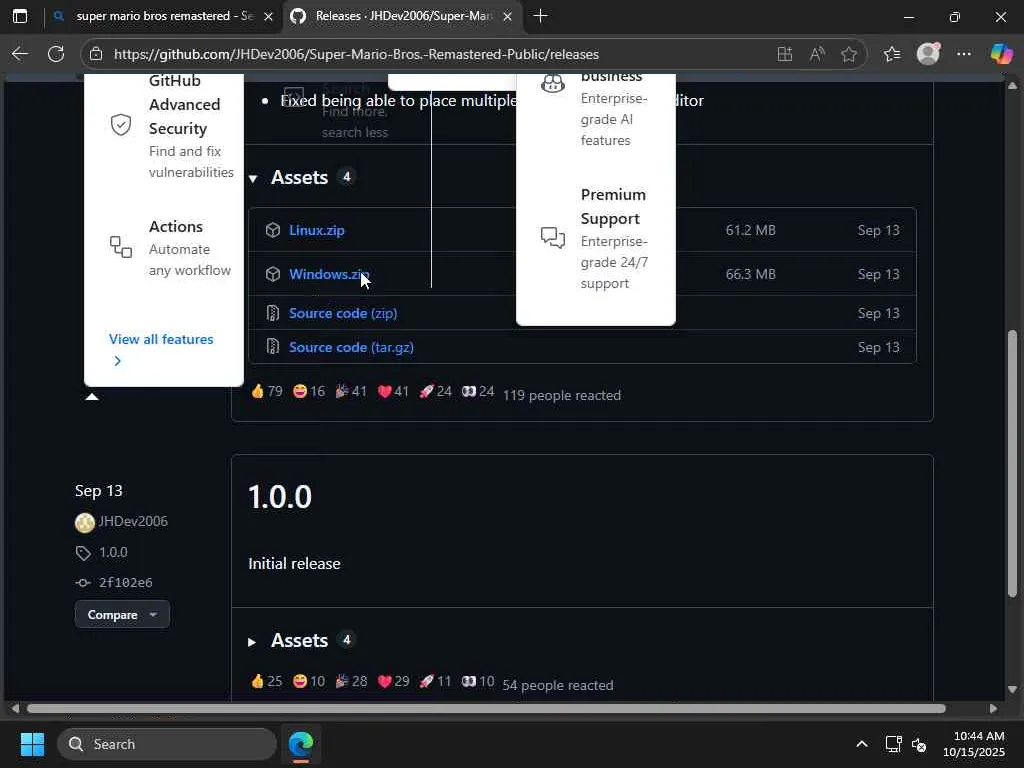Click the address bar URL
This screenshot has height=768, width=1024.
pyautogui.click(x=356, y=54)
